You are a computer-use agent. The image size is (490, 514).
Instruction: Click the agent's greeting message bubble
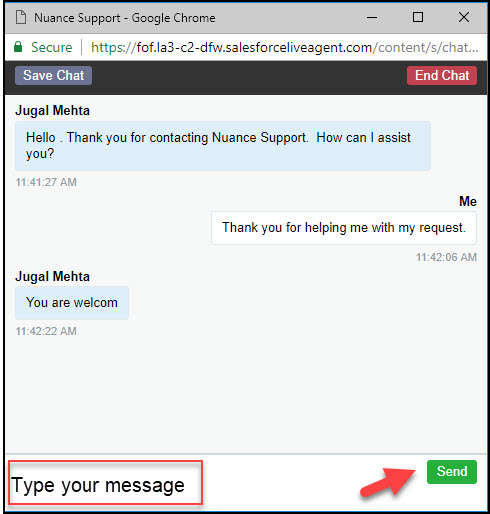click(x=223, y=146)
